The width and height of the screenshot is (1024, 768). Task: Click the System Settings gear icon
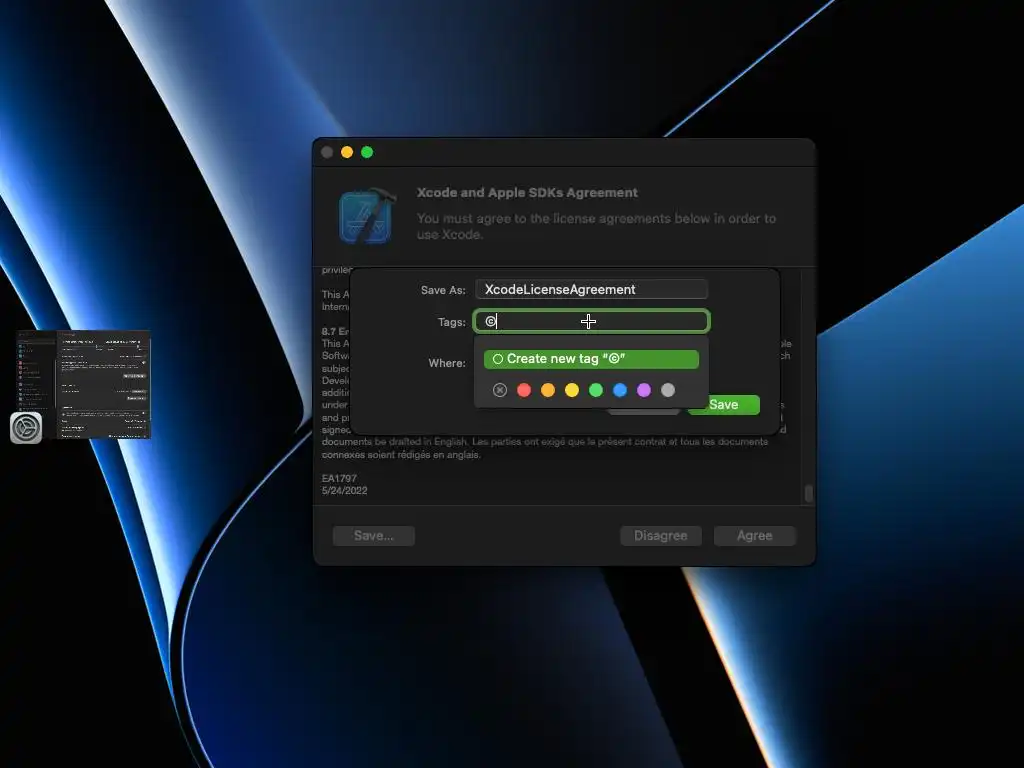[26, 428]
